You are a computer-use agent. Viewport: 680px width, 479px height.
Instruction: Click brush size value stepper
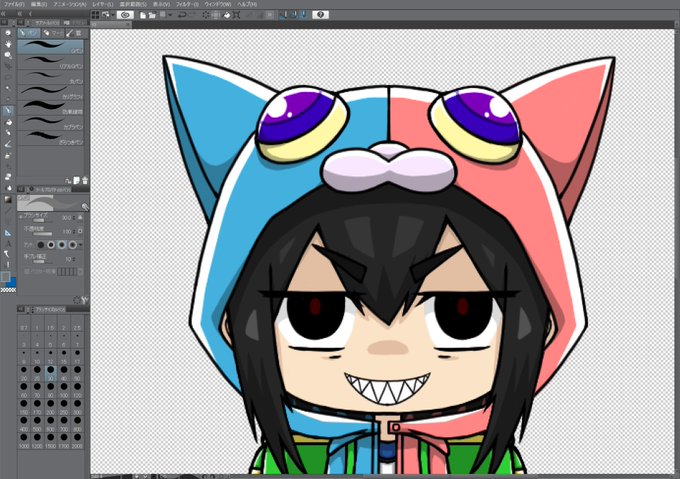(74, 218)
